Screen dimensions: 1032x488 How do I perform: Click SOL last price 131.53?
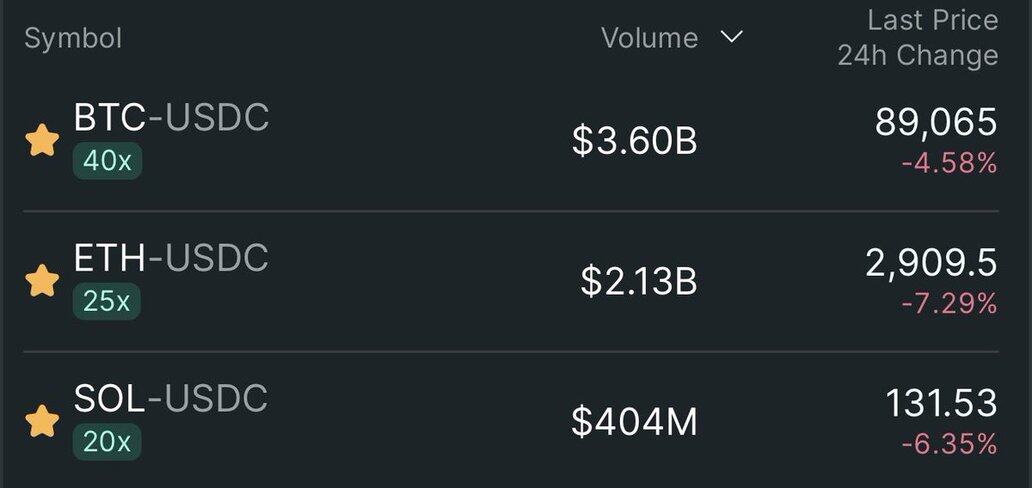[x=941, y=403]
